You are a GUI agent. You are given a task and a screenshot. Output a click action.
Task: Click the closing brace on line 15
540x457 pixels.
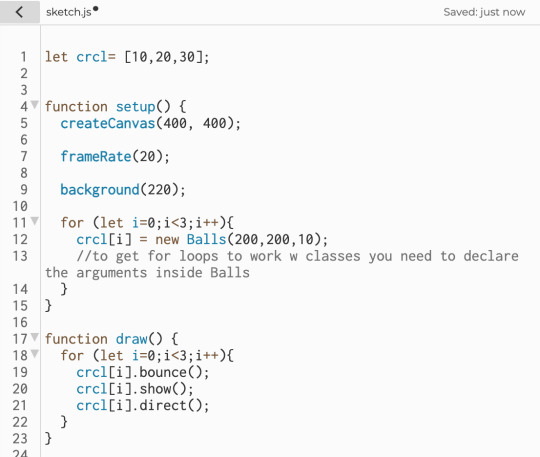(49, 306)
